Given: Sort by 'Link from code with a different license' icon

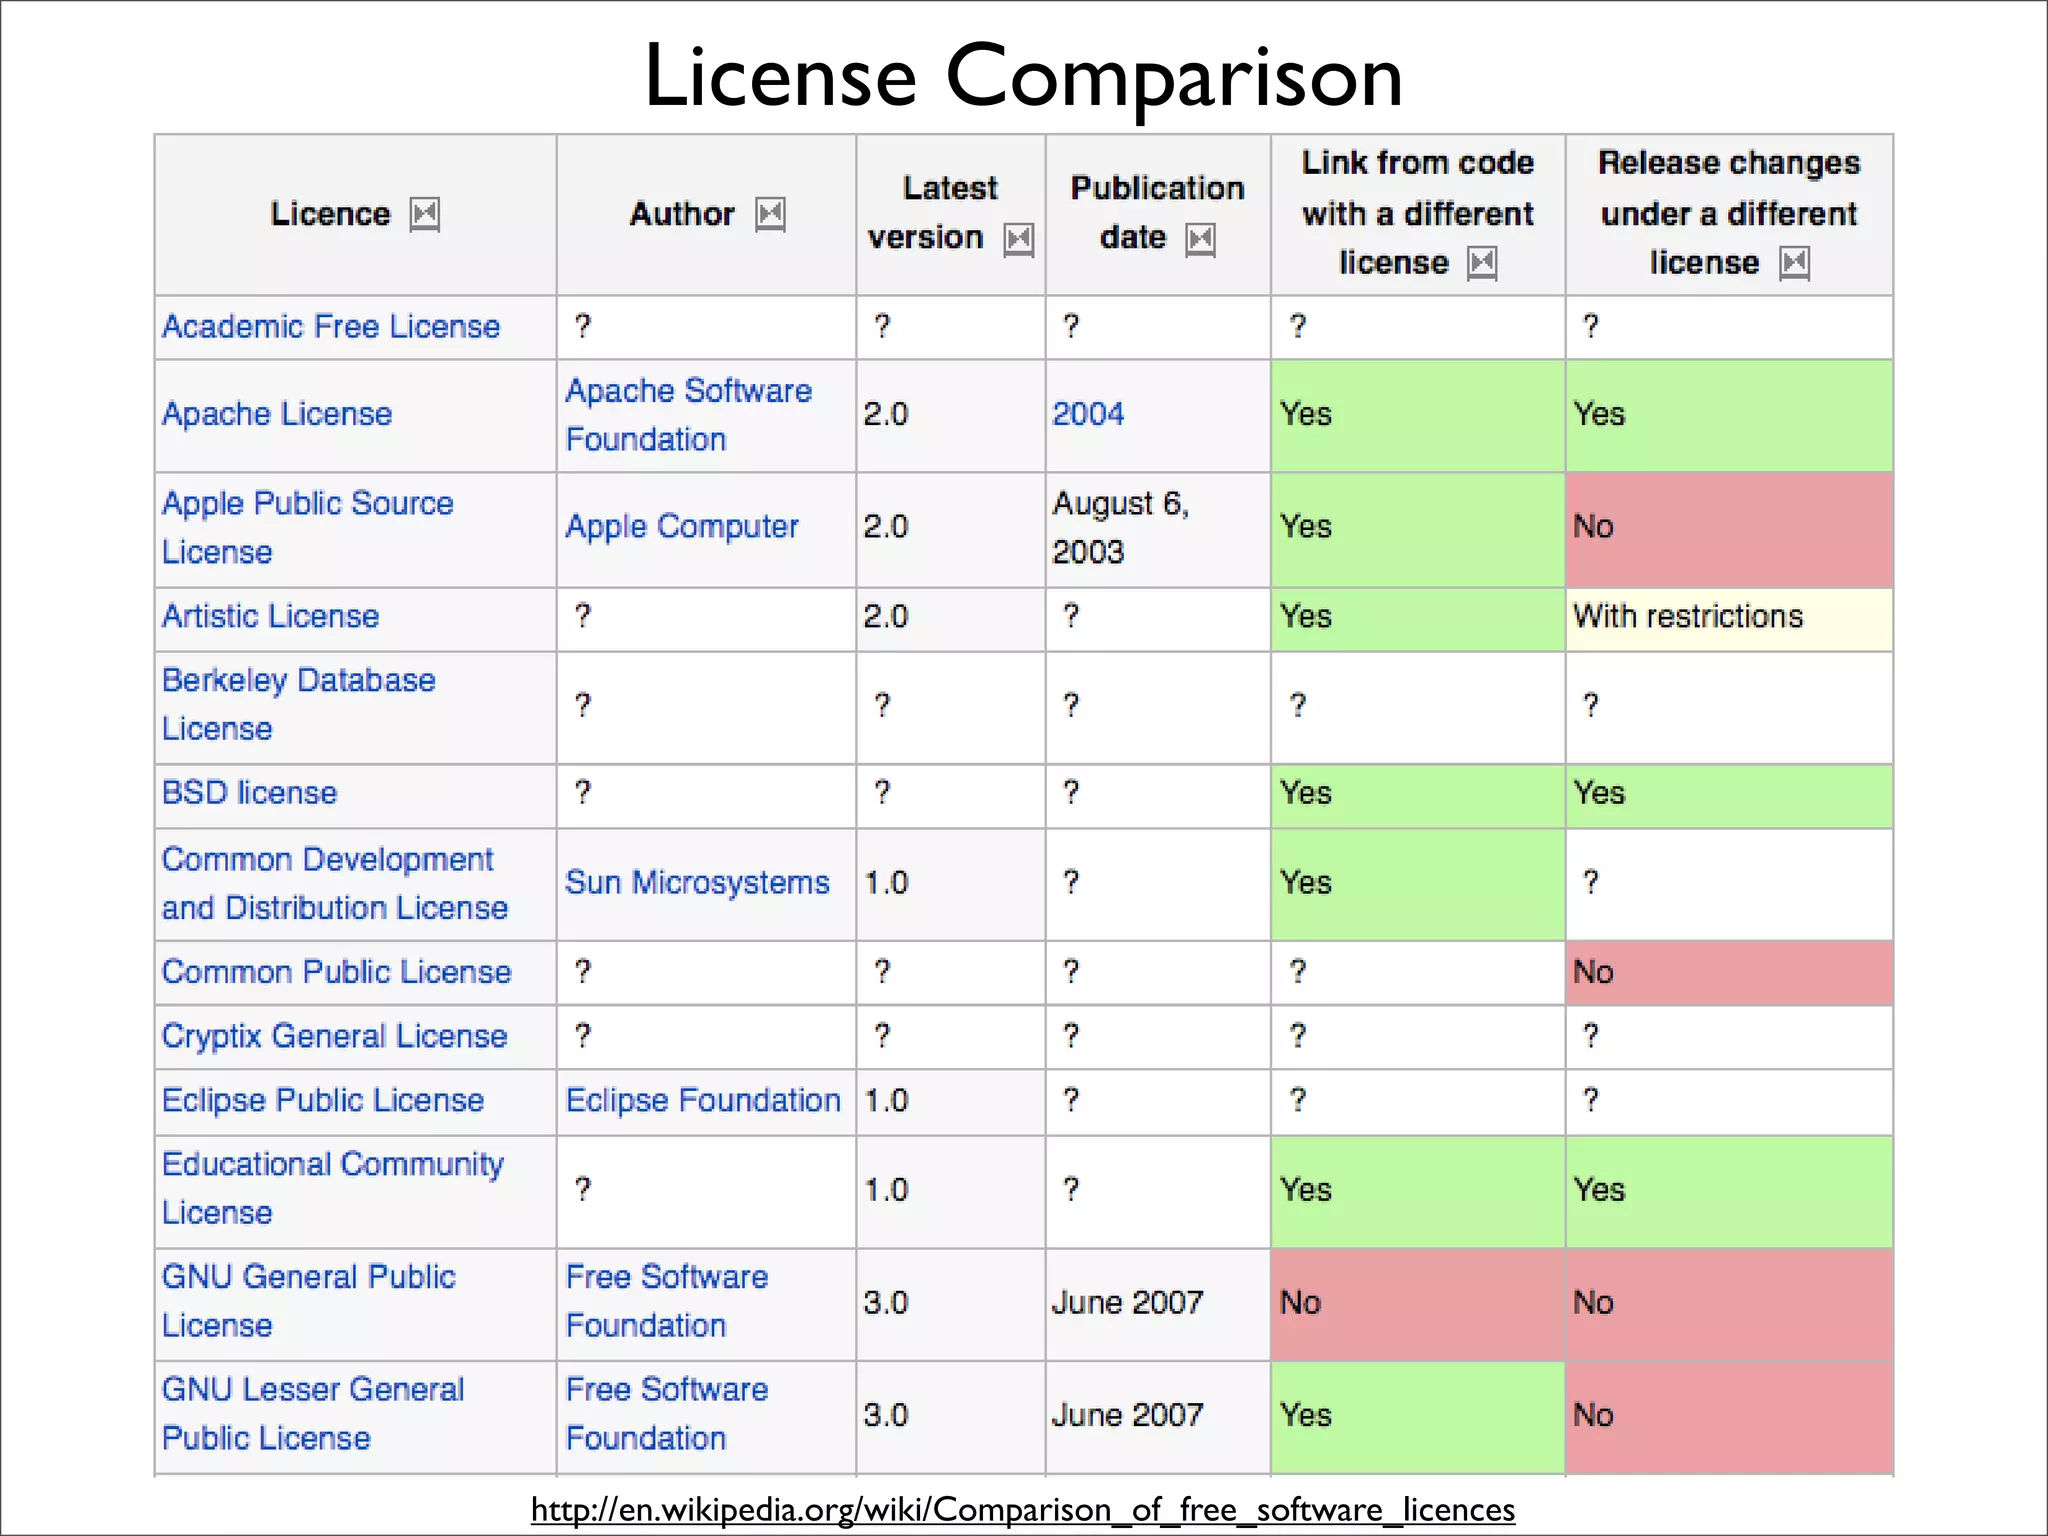Looking at the screenshot, I should point(1482,264).
